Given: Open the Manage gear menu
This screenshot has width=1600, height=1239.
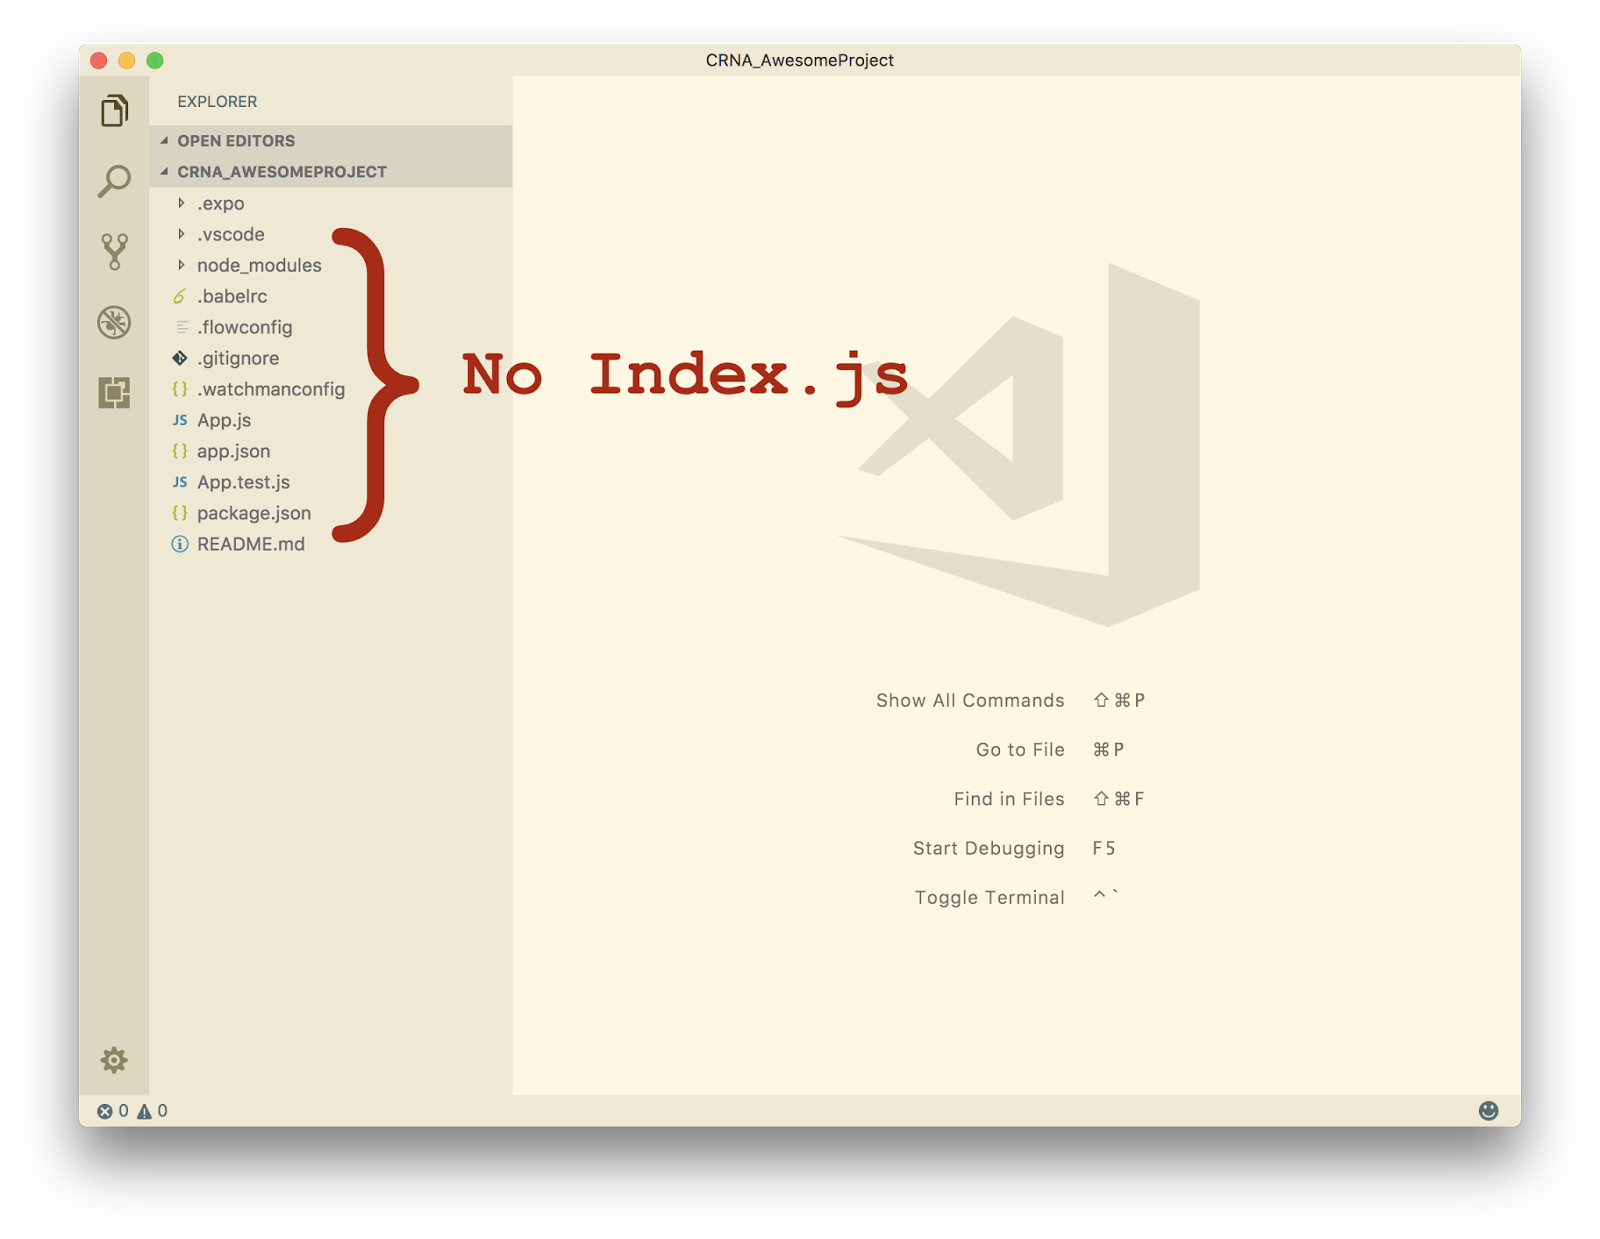Looking at the screenshot, I should tap(114, 1060).
